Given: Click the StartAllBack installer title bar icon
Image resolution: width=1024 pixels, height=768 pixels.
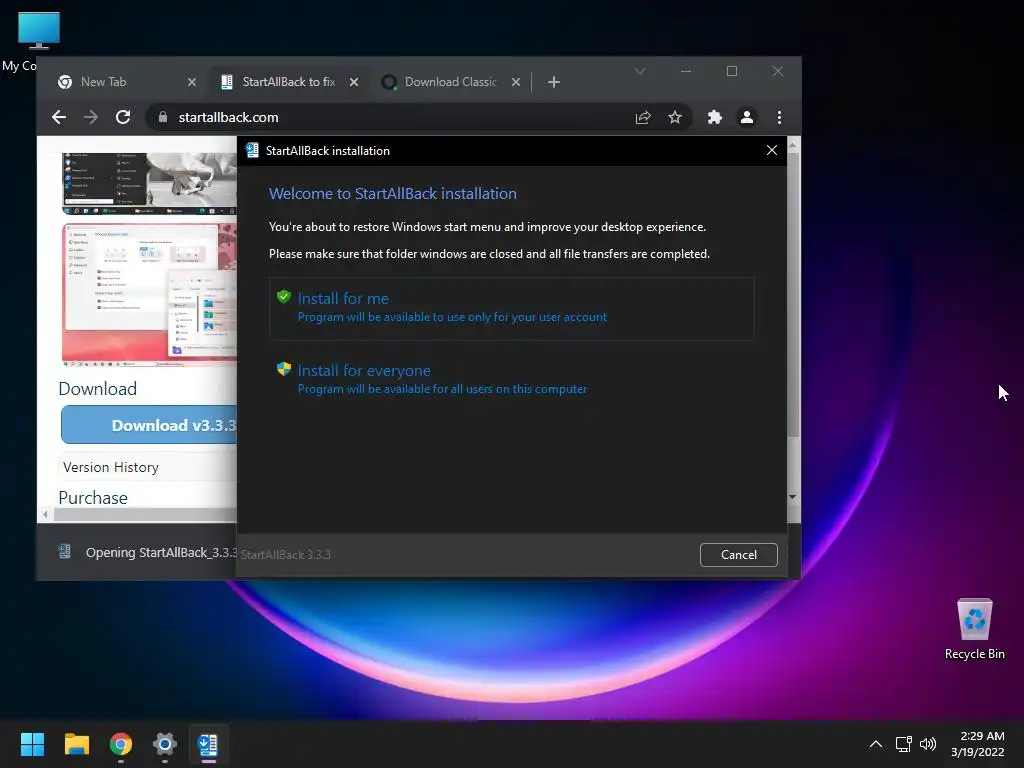Looking at the screenshot, I should click(x=252, y=151).
